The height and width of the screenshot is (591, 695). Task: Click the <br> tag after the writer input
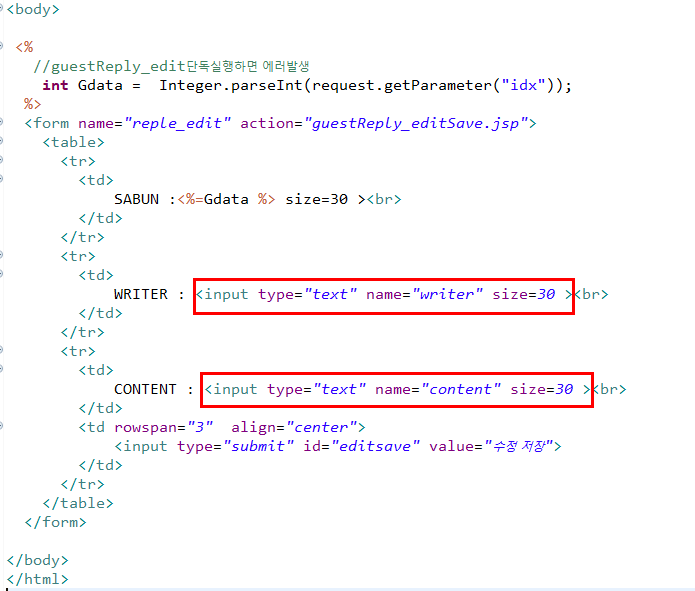(591, 294)
